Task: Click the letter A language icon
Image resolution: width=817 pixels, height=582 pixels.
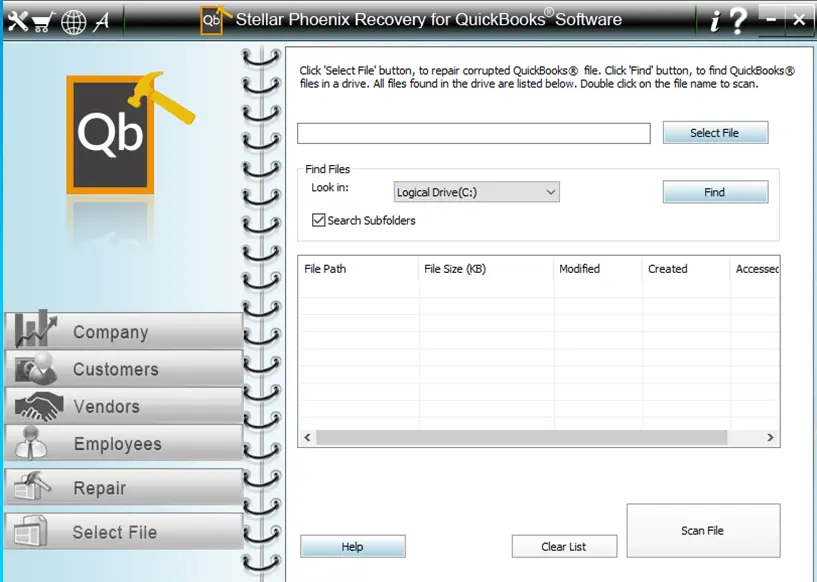Action: pos(102,21)
